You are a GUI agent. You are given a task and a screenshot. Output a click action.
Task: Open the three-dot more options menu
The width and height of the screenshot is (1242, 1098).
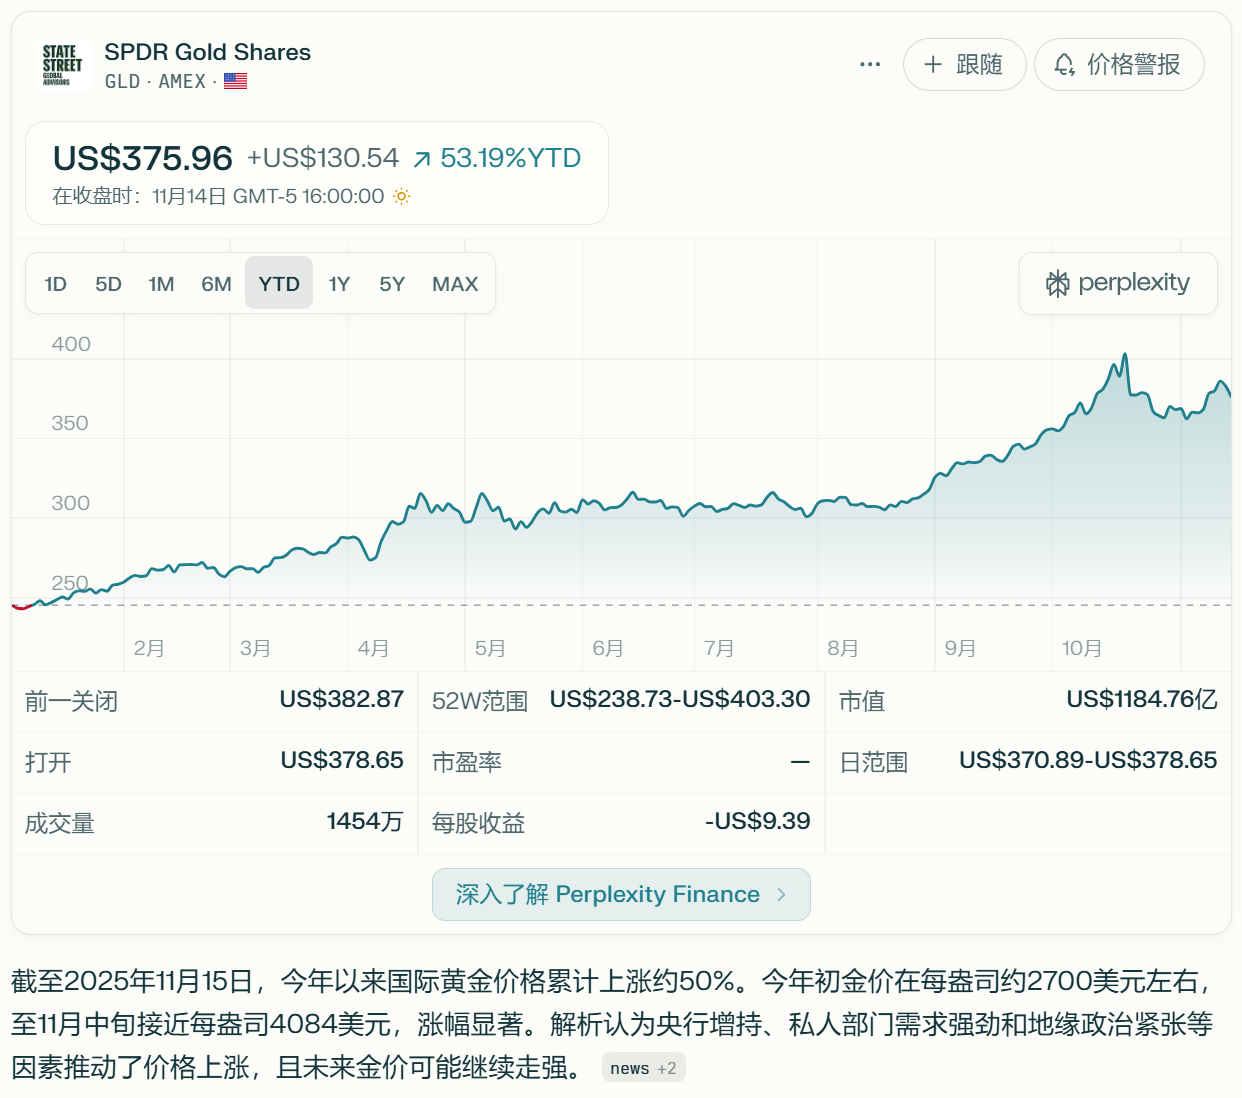pyautogui.click(x=870, y=64)
